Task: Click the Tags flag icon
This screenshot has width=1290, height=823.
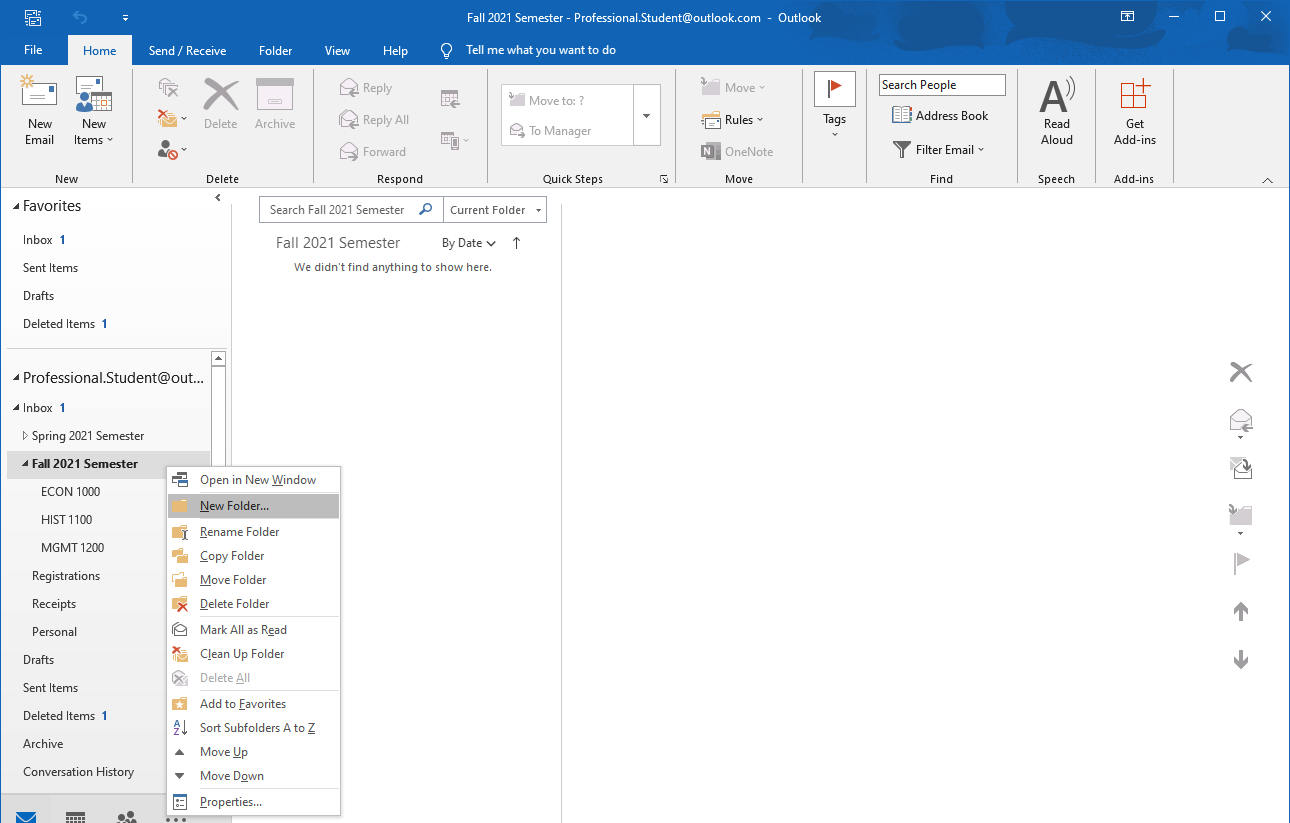Action: coord(835,89)
